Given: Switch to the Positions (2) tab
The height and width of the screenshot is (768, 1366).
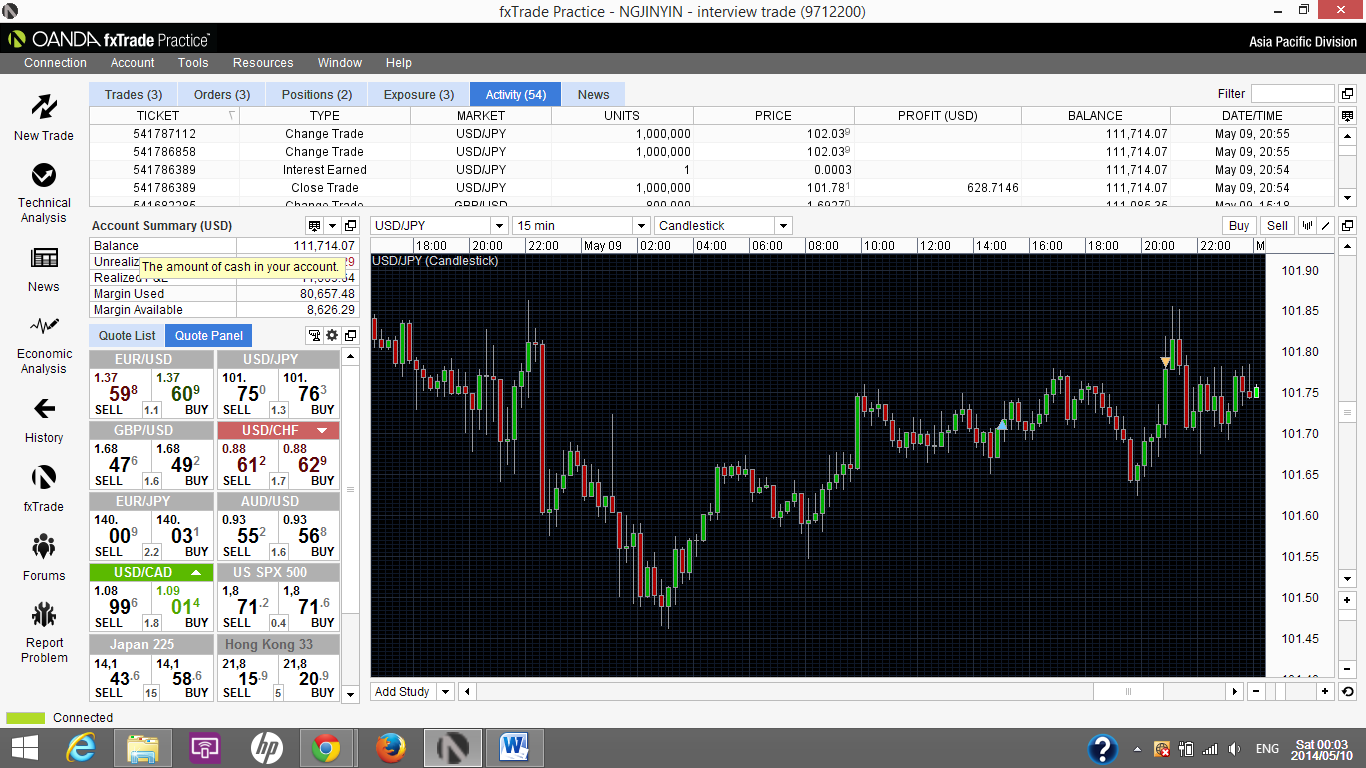Looking at the screenshot, I should [x=317, y=94].
